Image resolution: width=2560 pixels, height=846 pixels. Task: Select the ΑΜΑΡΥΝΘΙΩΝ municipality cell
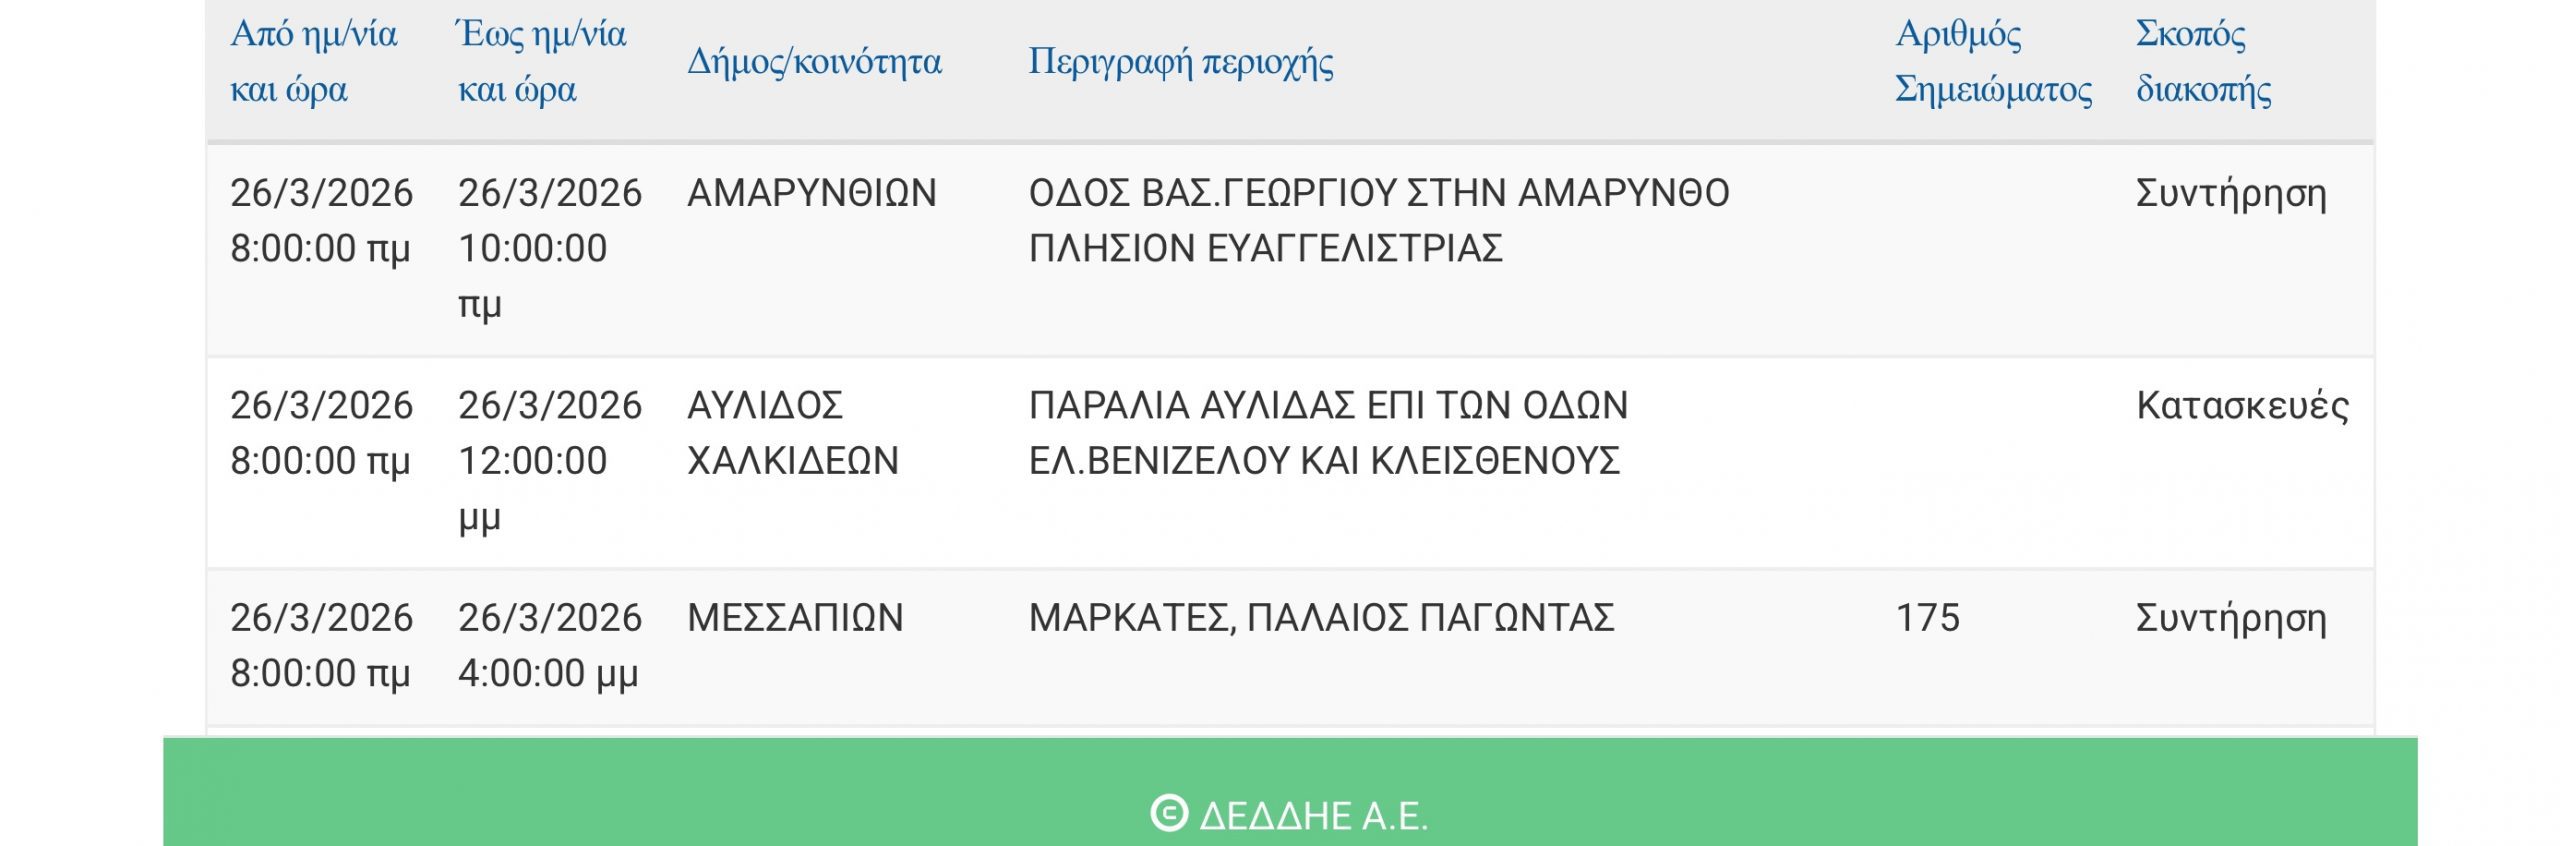[x=812, y=193]
